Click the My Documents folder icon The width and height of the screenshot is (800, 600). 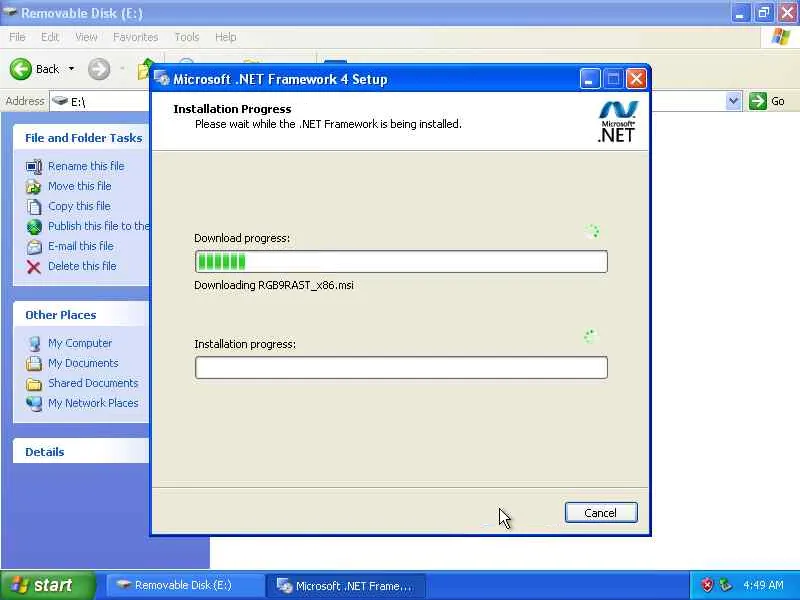[x=34, y=363]
